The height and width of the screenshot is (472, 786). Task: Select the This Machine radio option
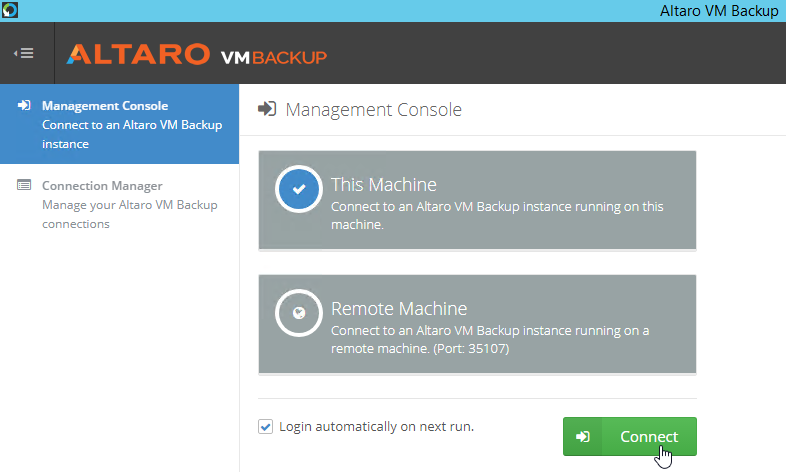(x=299, y=189)
